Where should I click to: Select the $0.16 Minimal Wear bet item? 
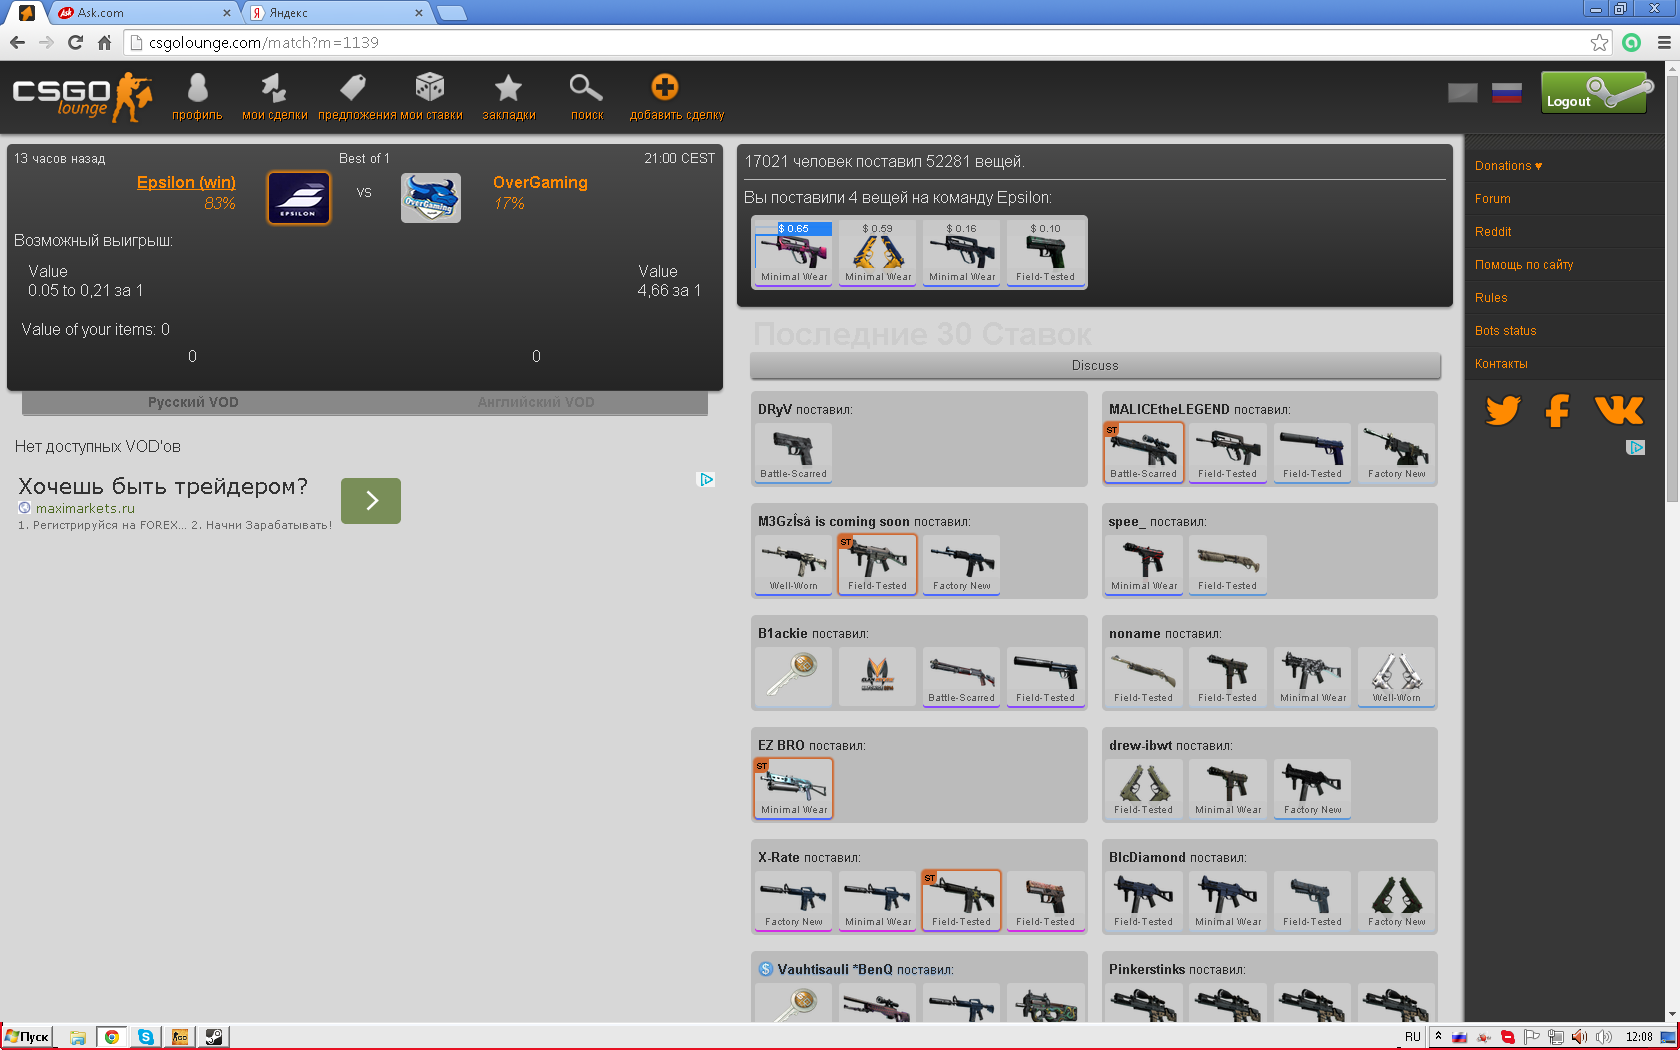(962, 252)
